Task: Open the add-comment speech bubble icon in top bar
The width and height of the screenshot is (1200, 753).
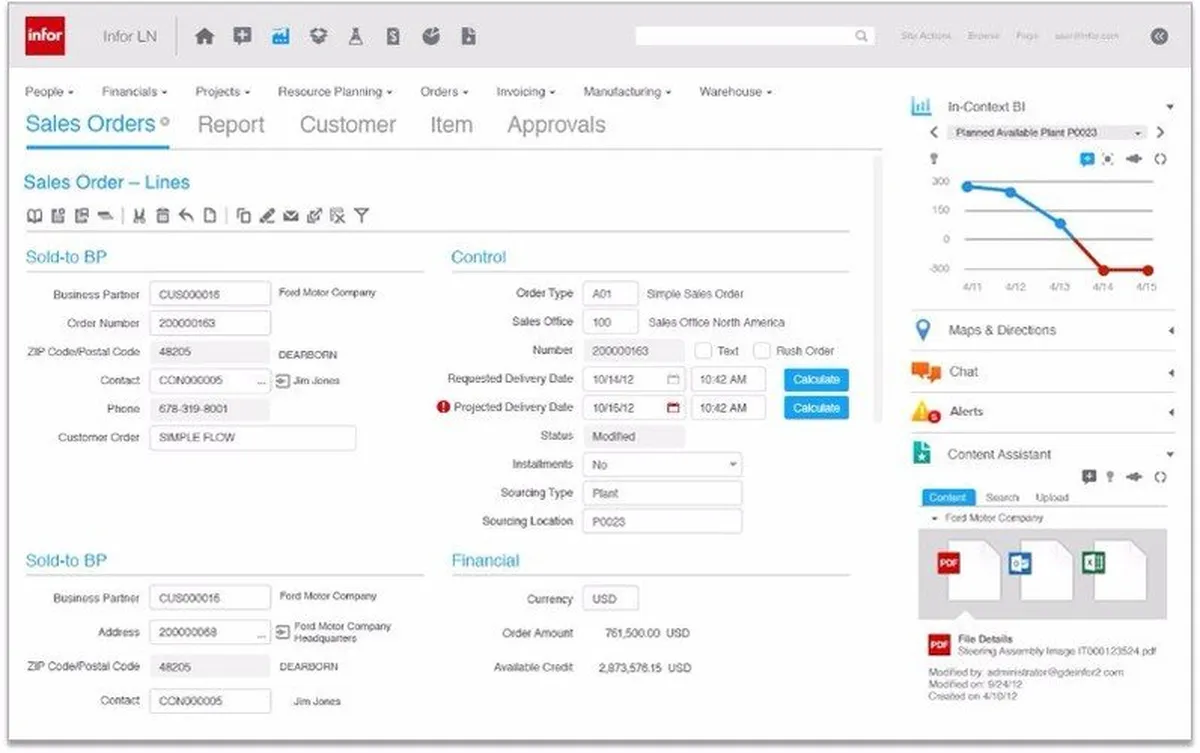Action: [242, 36]
